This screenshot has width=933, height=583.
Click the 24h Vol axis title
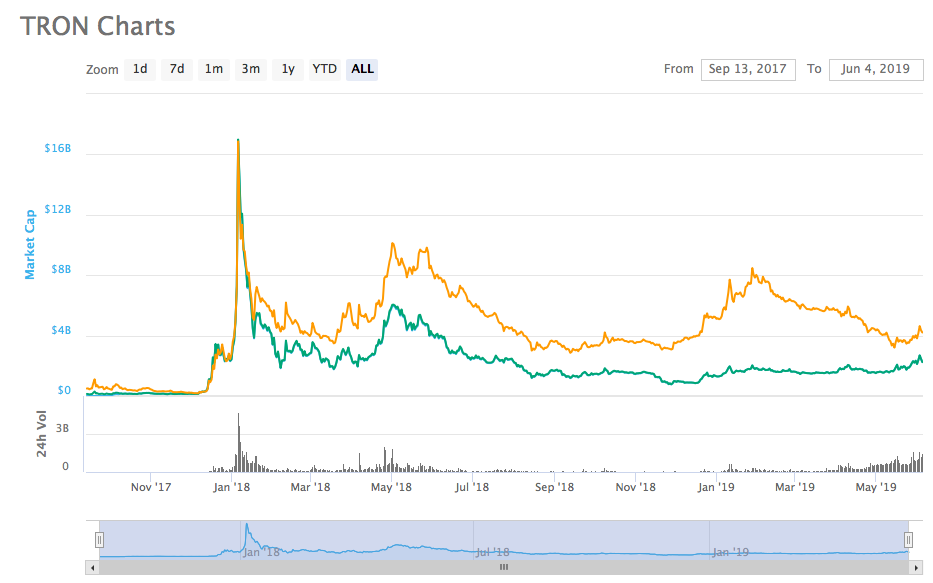(41, 434)
